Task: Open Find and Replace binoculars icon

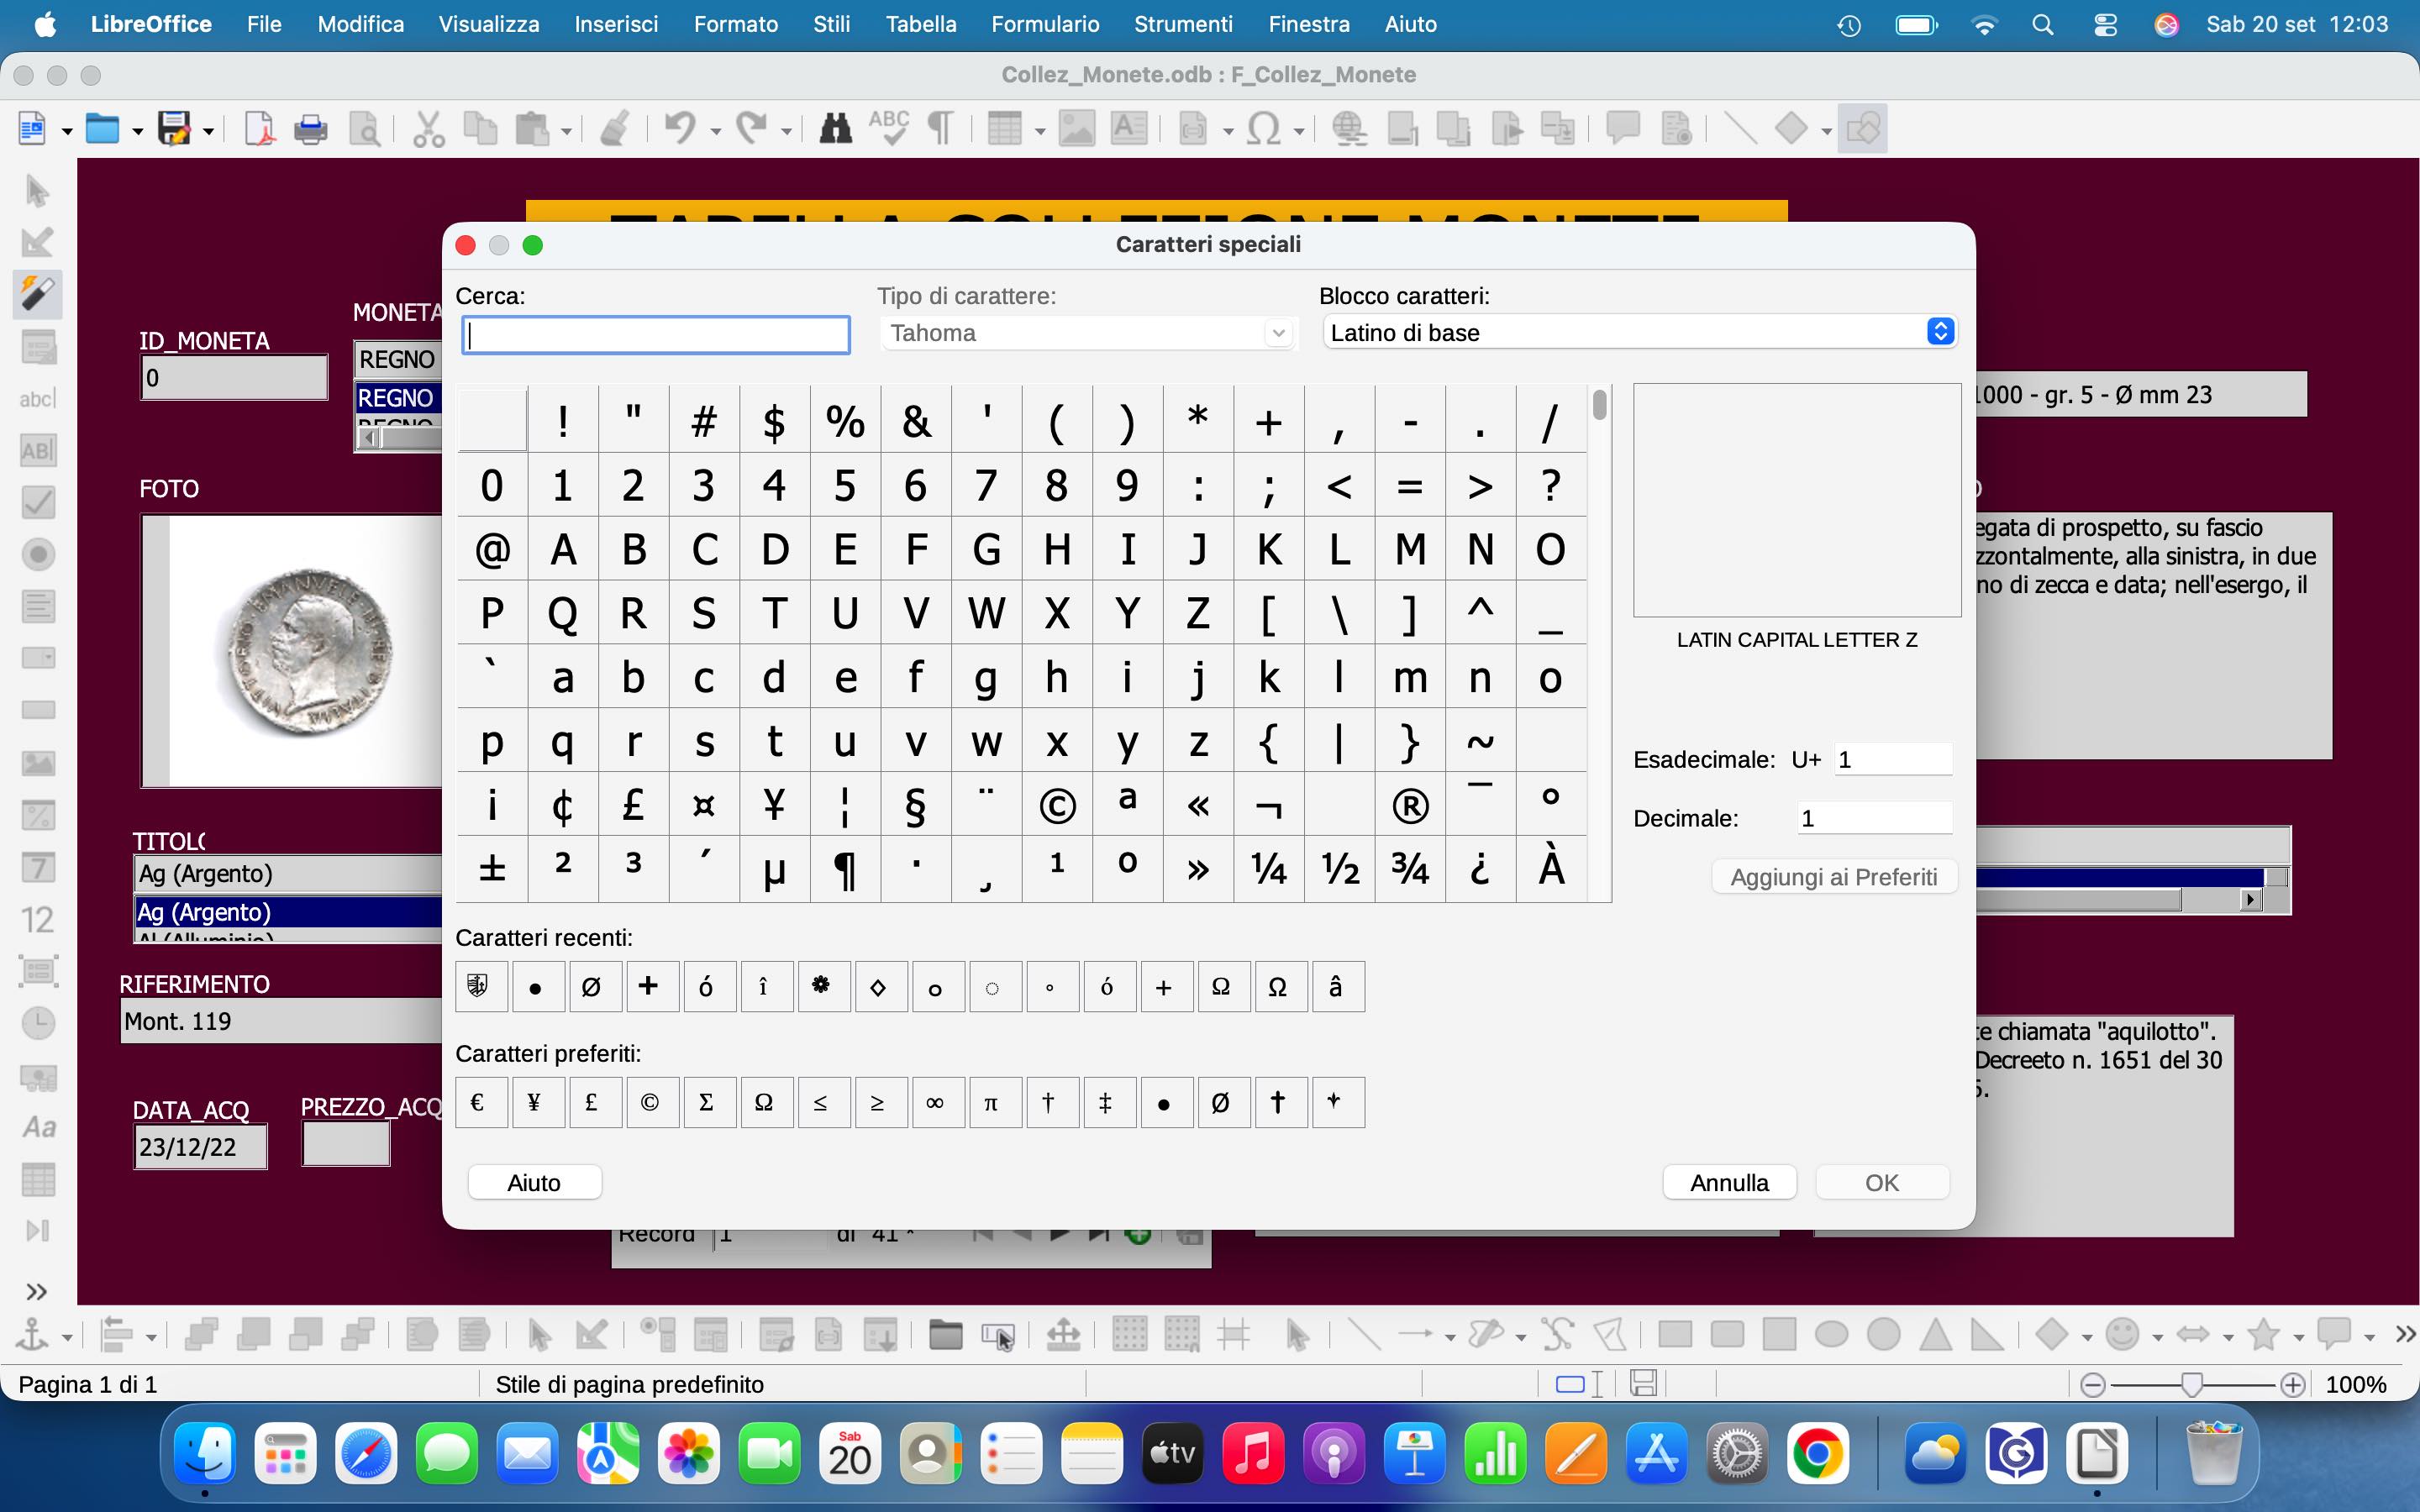Action: click(835, 129)
